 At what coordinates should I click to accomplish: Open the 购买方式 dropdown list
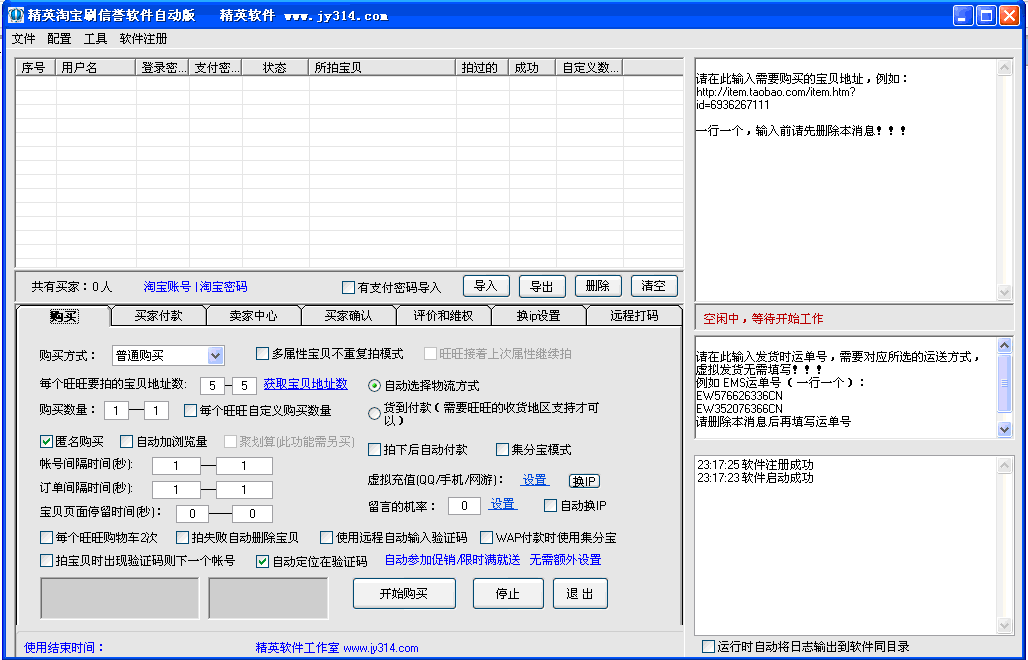pyautogui.click(x=216, y=355)
